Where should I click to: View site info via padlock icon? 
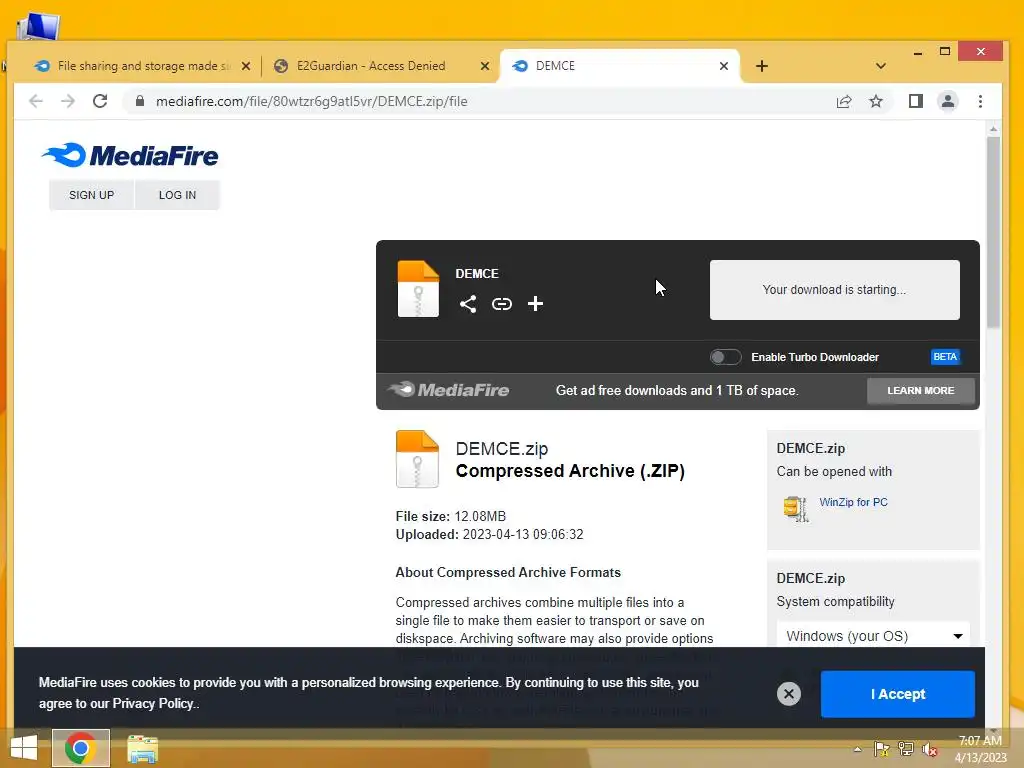(x=140, y=101)
